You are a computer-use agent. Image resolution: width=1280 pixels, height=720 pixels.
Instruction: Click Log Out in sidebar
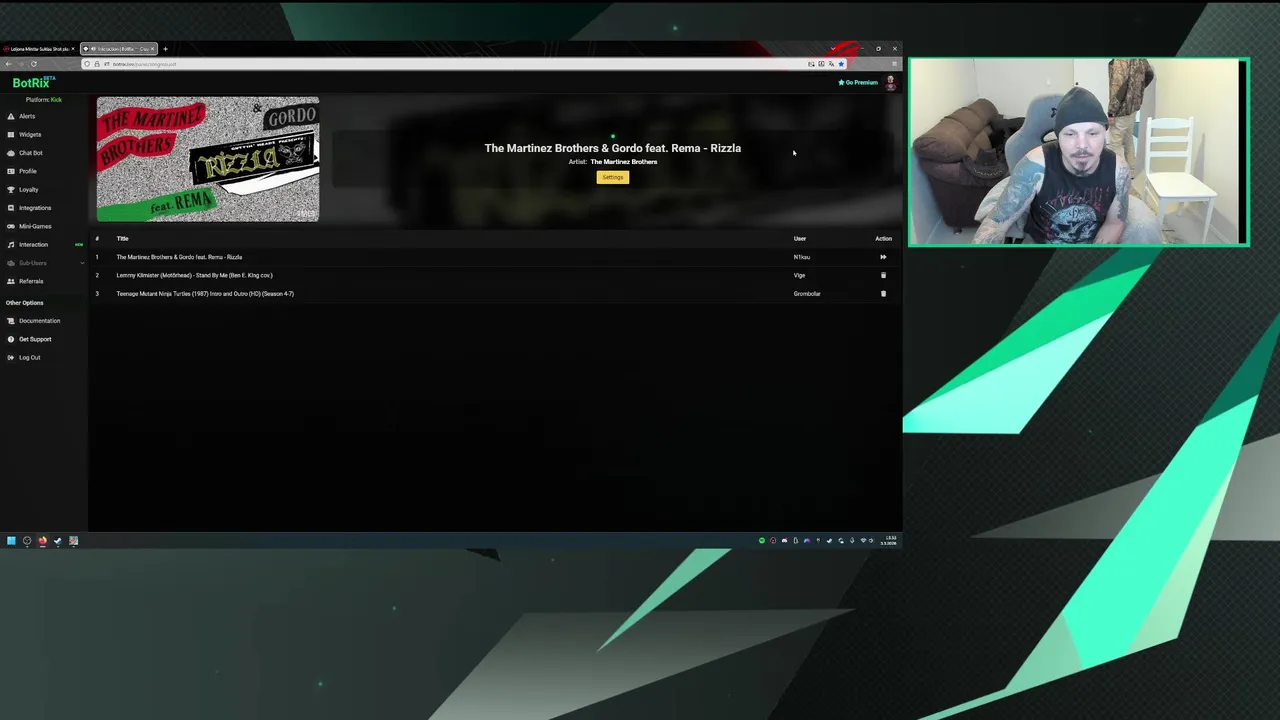click(x=30, y=357)
